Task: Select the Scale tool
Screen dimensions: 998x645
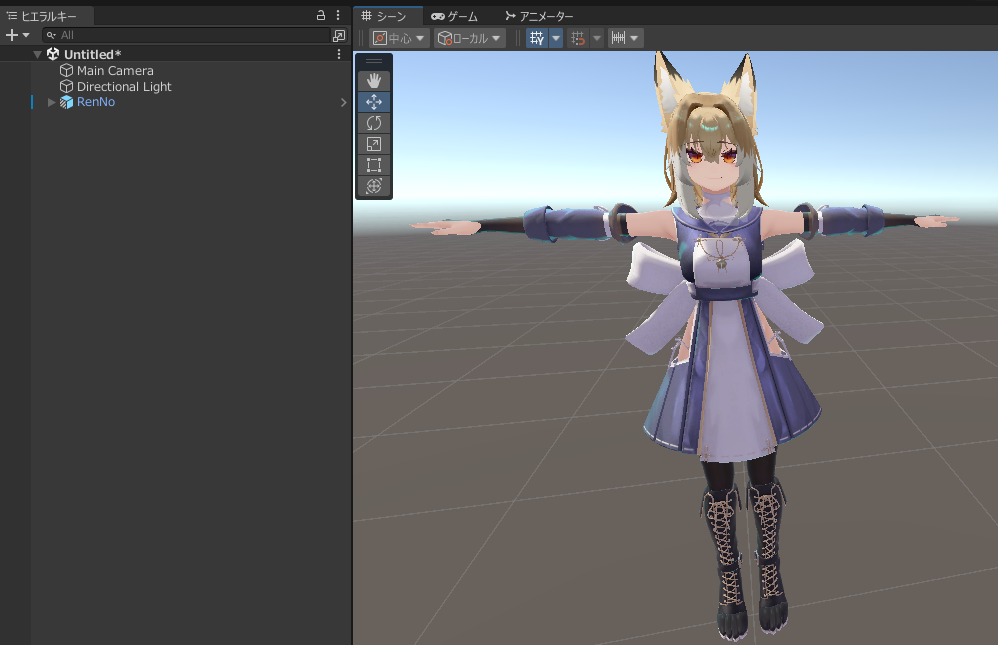Action: point(374,144)
